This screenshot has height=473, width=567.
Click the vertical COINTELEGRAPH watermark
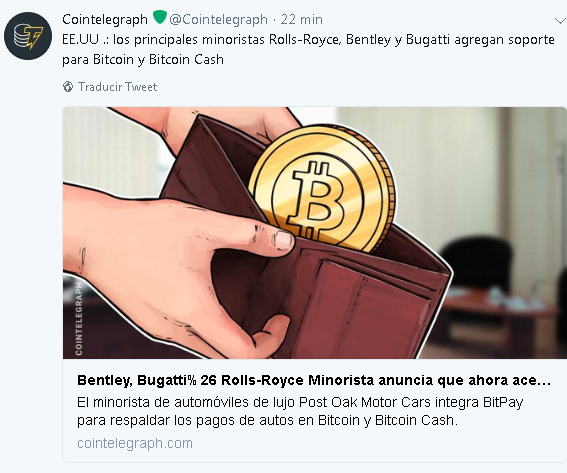(79, 319)
